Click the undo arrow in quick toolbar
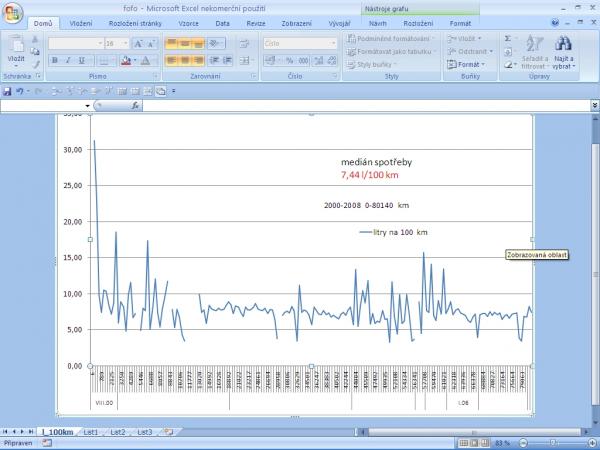This screenshot has width=600, height=450. pos(21,90)
